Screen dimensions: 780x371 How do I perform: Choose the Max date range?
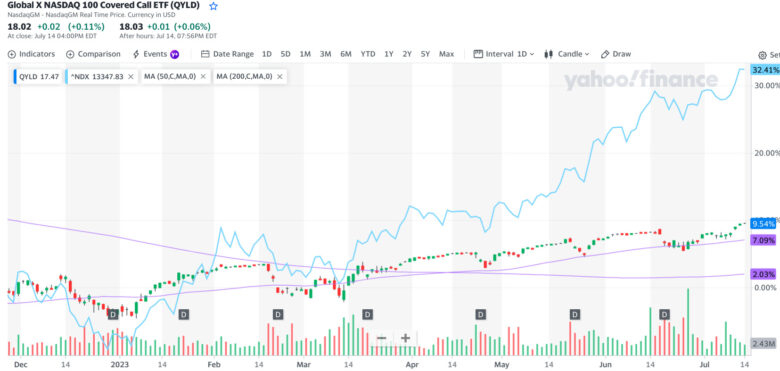[447, 54]
